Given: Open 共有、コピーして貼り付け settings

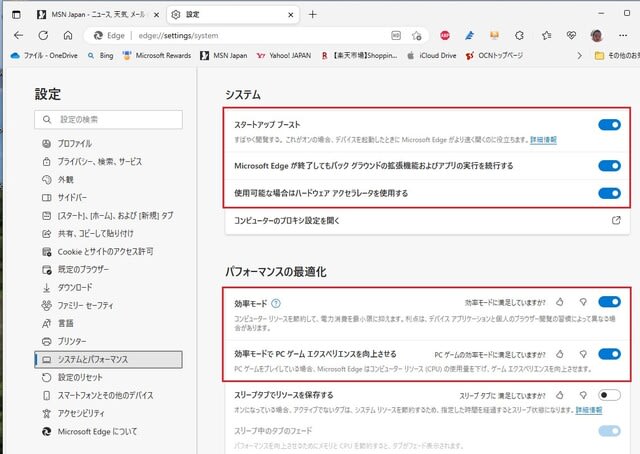Looking at the screenshot, I should 109,233.
